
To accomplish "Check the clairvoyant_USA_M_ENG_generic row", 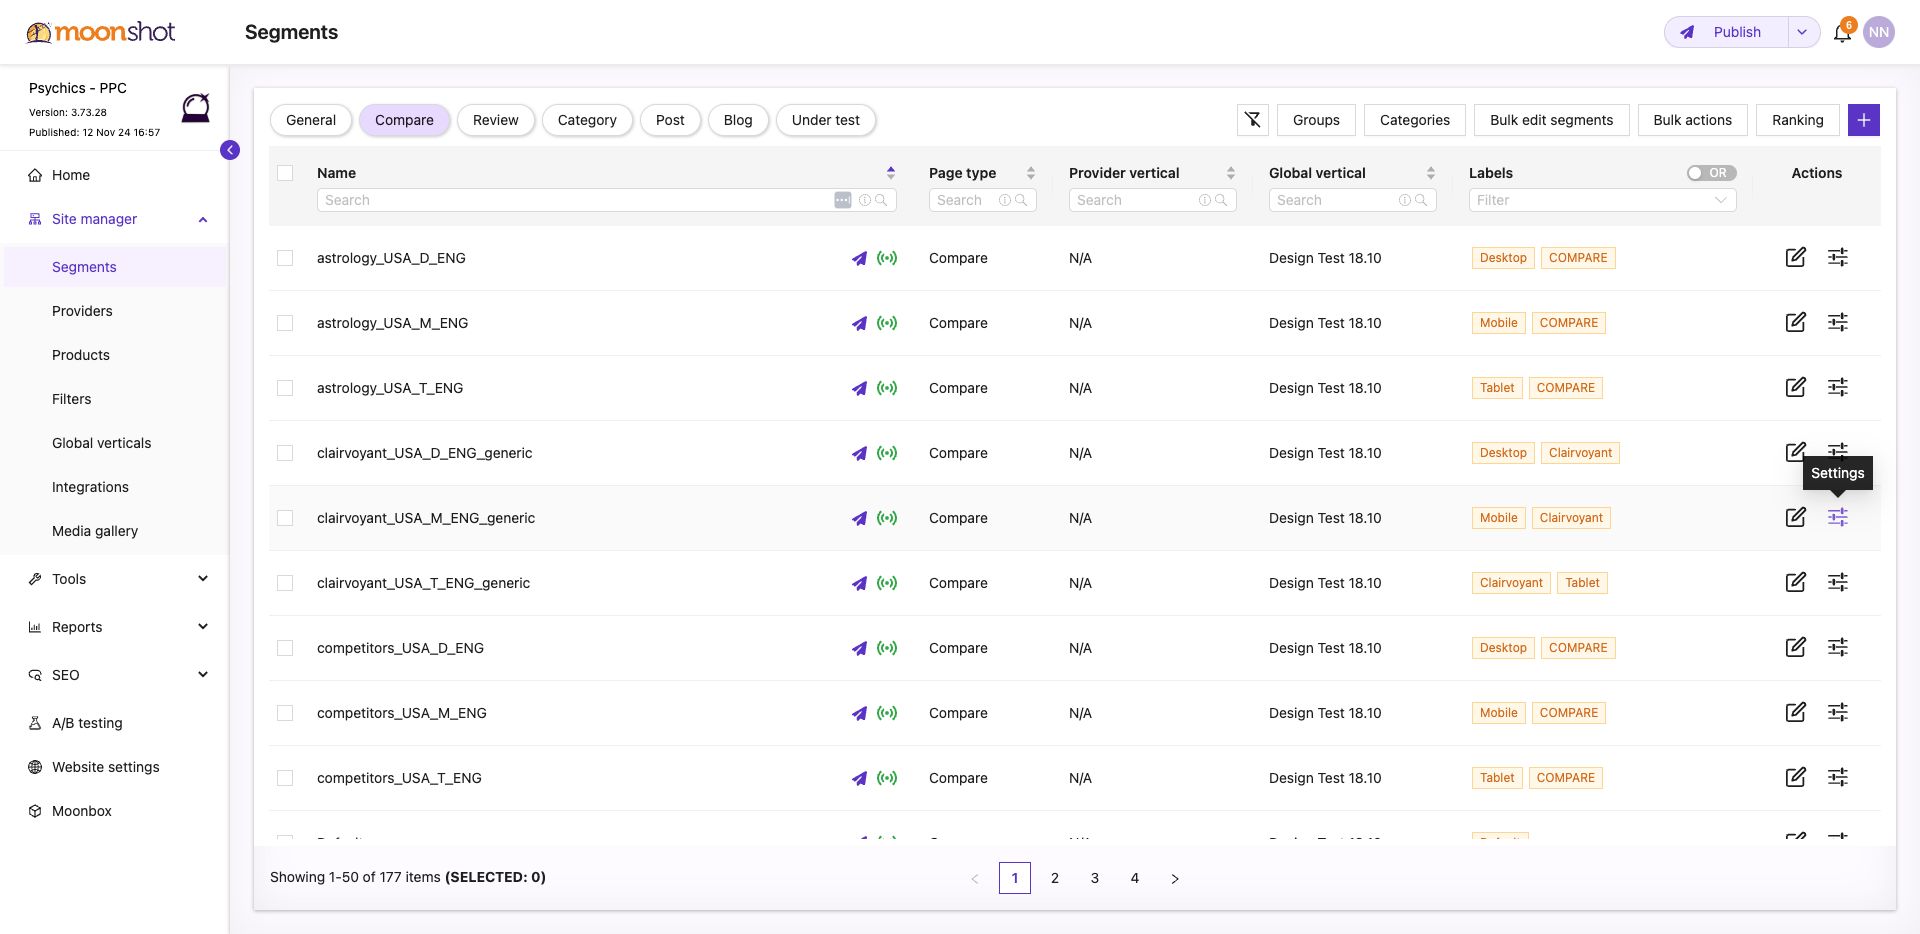I will click(285, 518).
